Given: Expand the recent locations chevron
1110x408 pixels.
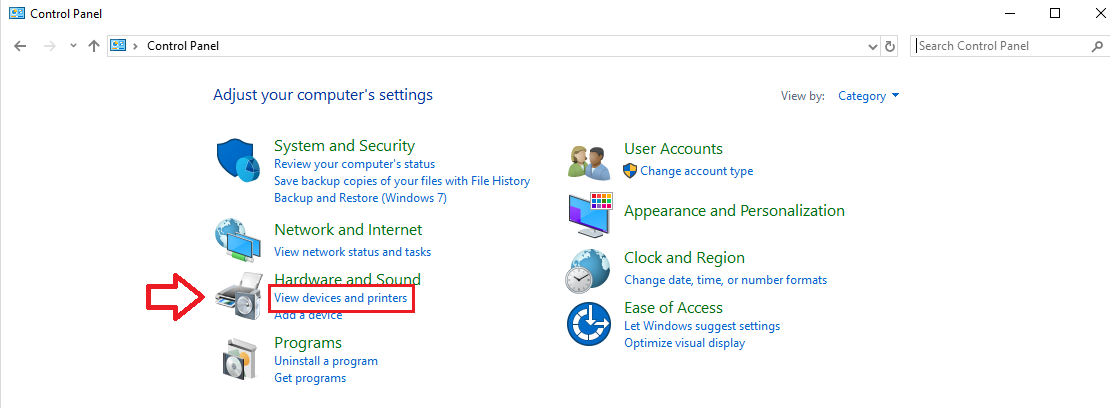Looking at the screenshot, I should tap(73, 46).
